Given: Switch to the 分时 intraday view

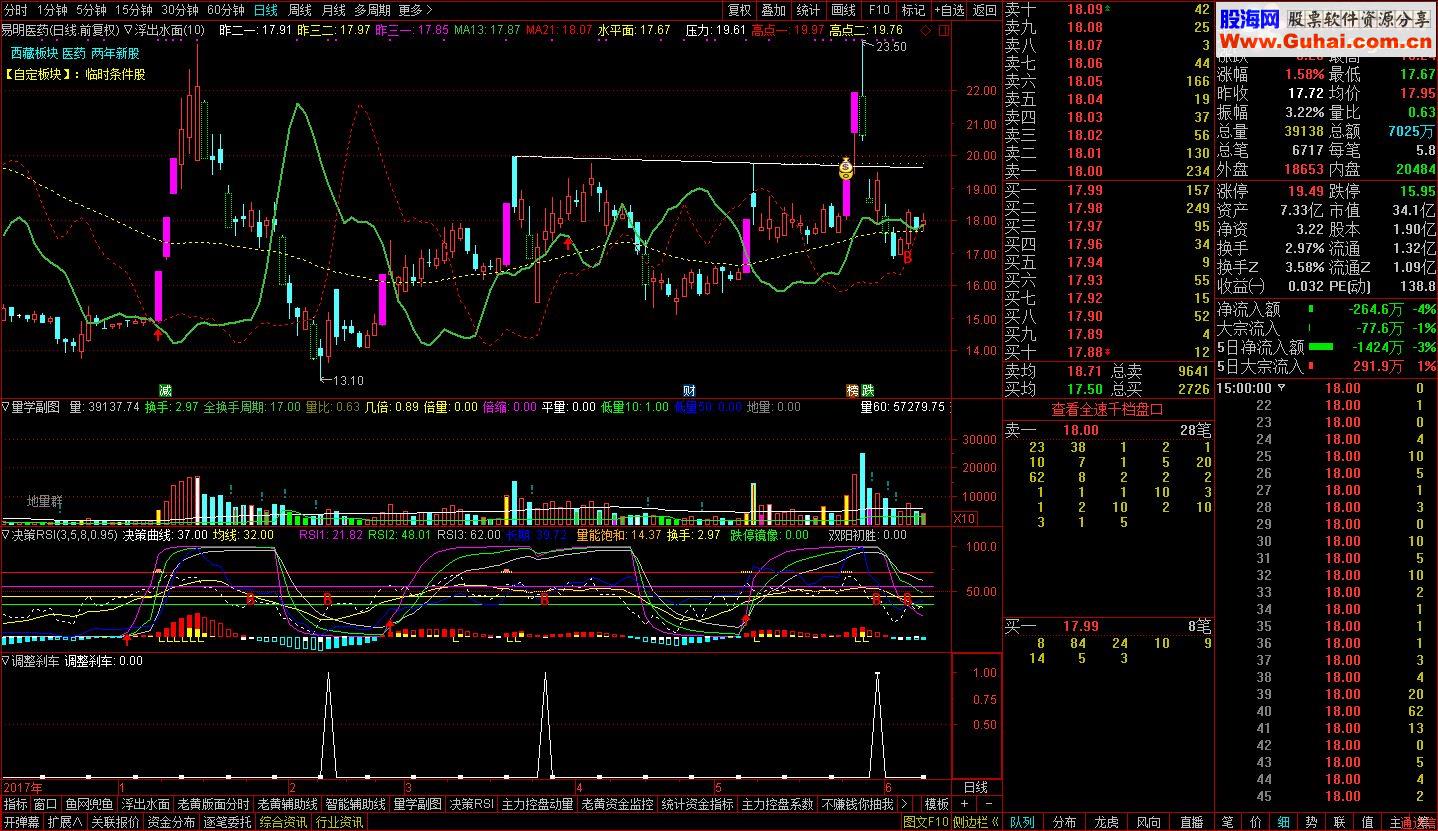Looking at the screenshot, I should [x=16, y=10].
